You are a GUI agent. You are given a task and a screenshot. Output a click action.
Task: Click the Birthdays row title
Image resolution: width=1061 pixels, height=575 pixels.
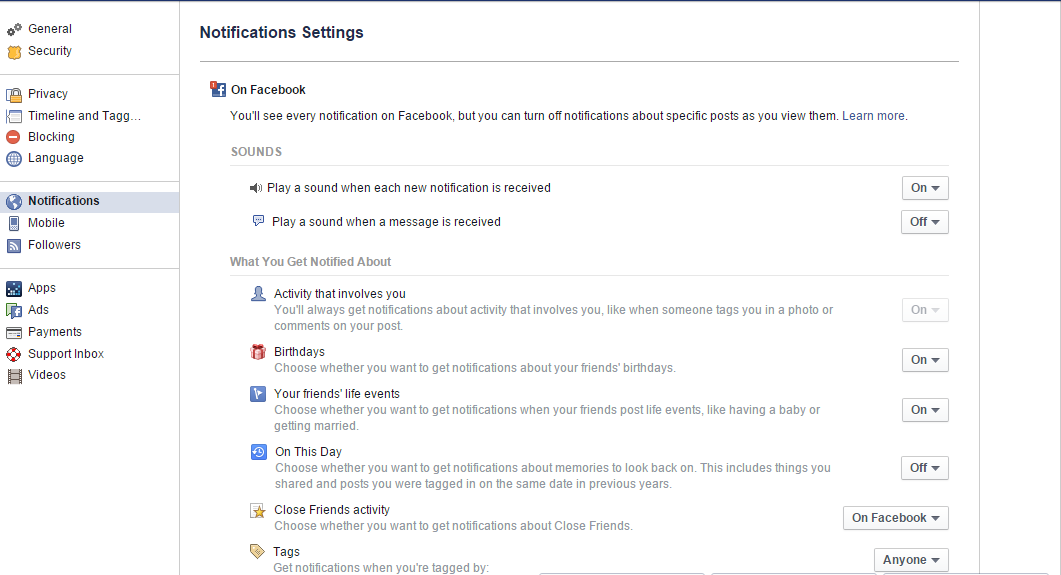tap(299, 352)
